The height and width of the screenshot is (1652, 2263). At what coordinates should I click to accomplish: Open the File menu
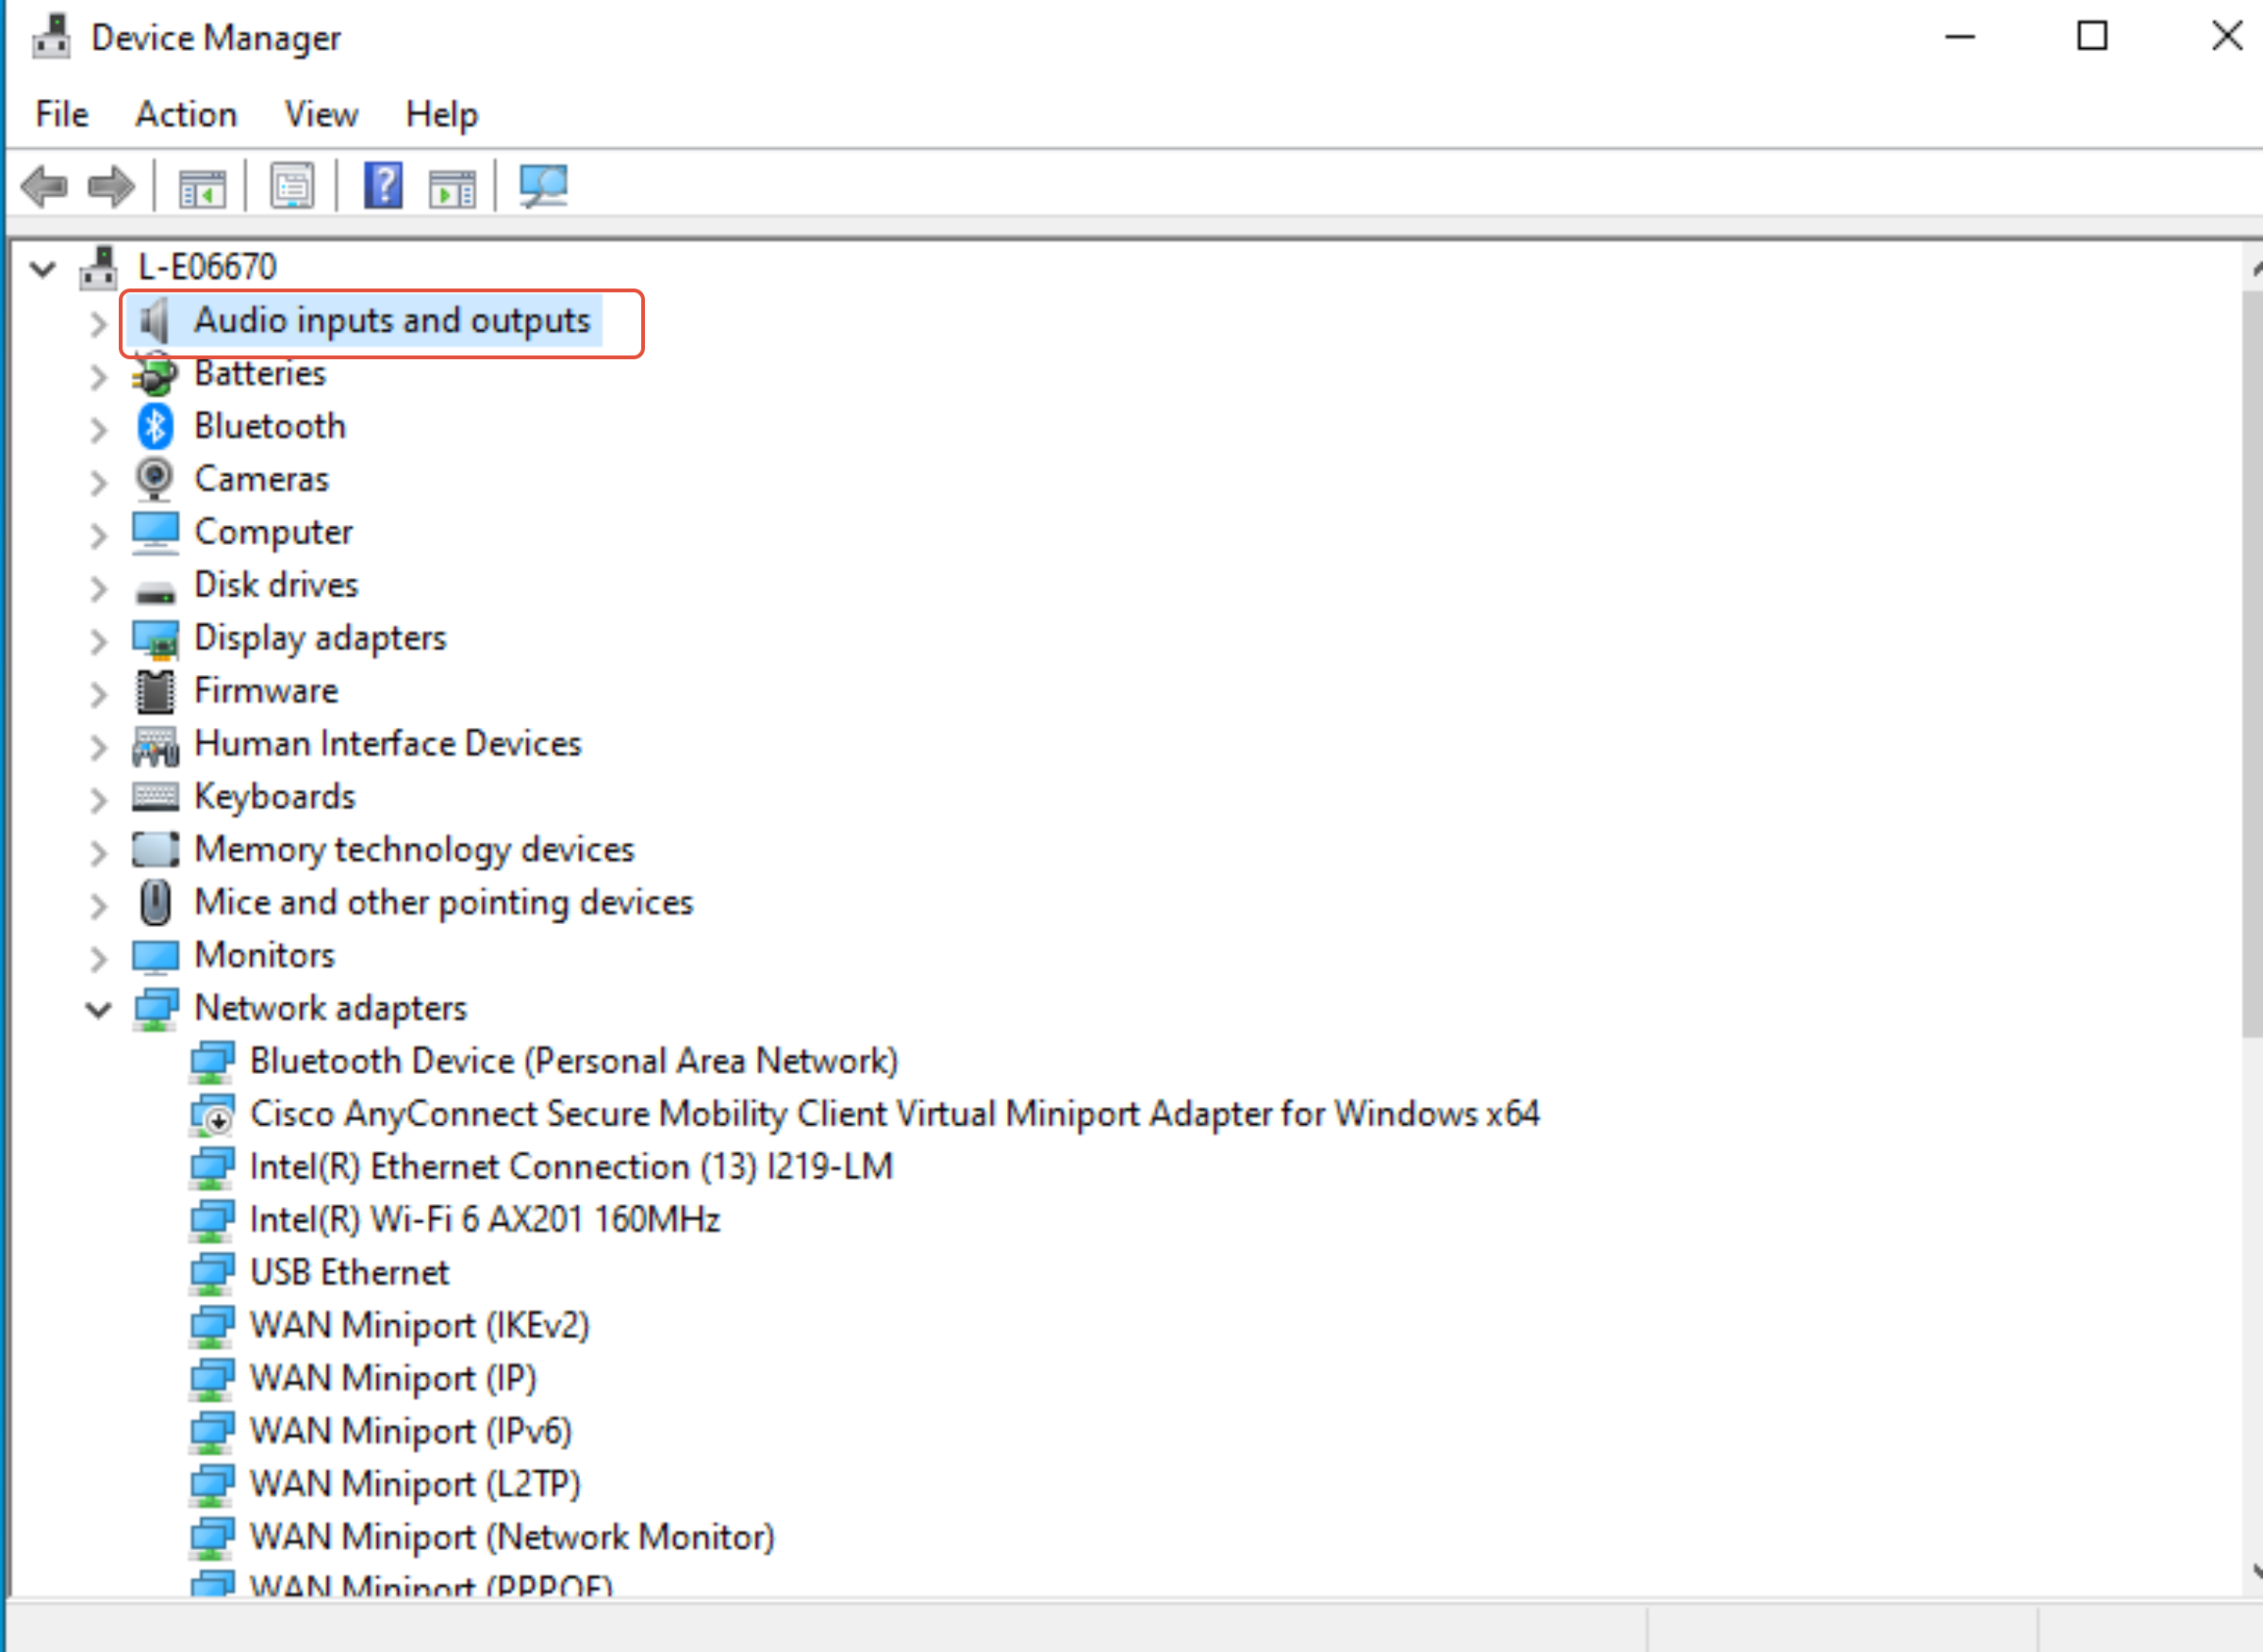click(x=62, y=114)
